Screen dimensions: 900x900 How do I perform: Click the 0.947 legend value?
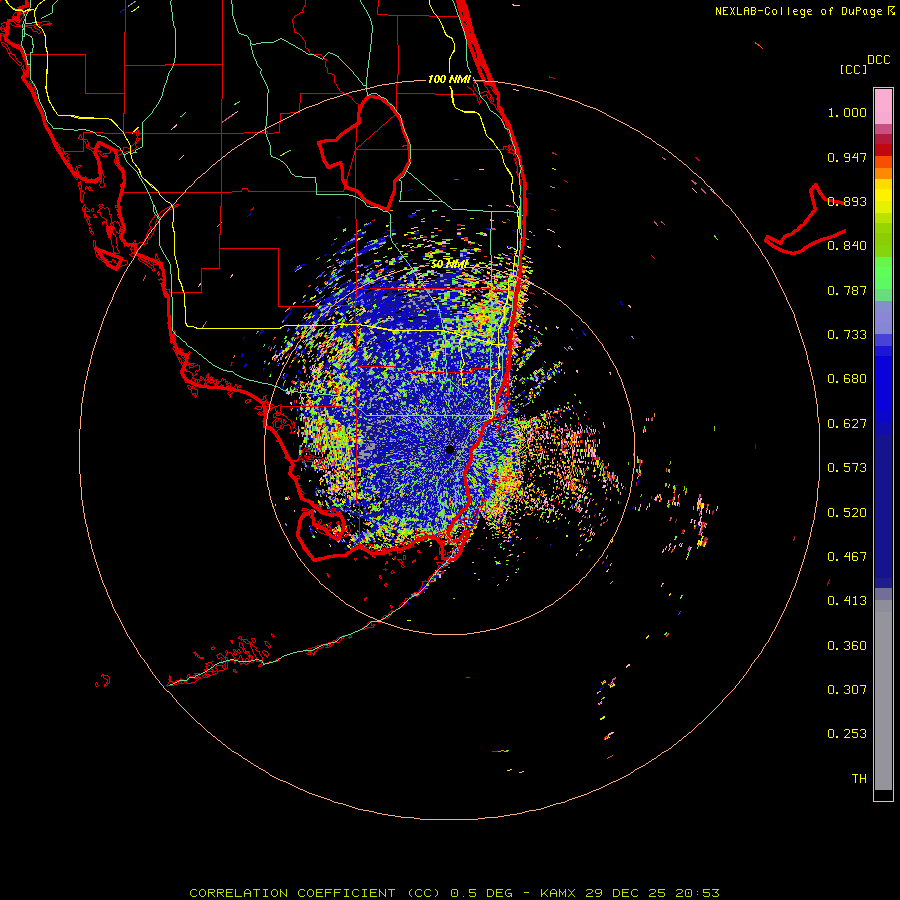point(847,157)
